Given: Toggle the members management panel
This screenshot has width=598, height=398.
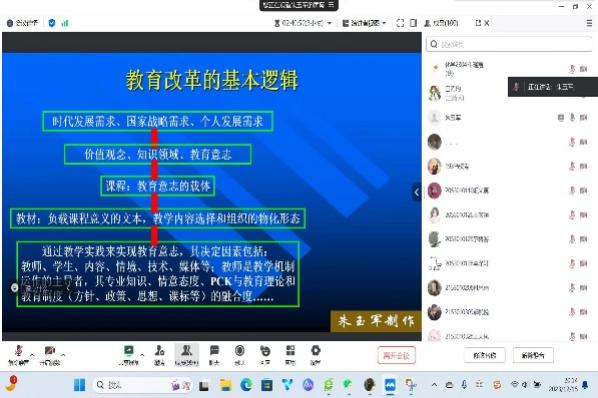Looking at the screenshot, I should point(186,355).
